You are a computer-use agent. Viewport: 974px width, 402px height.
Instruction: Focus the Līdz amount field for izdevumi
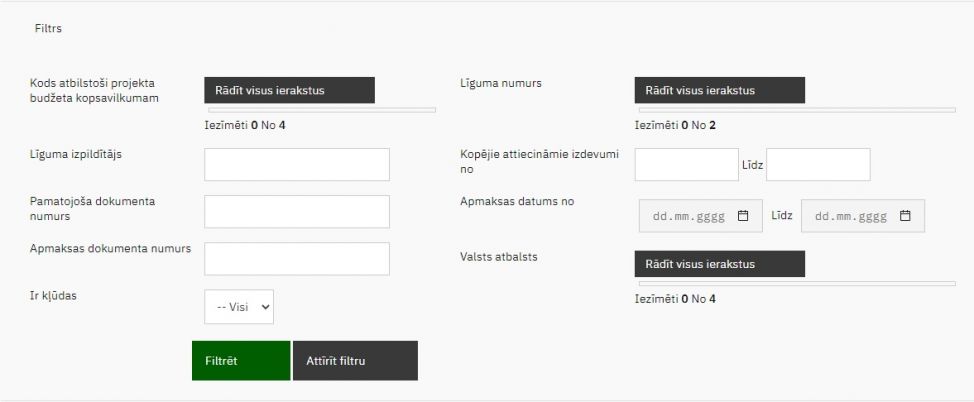[x=818, y=165]
